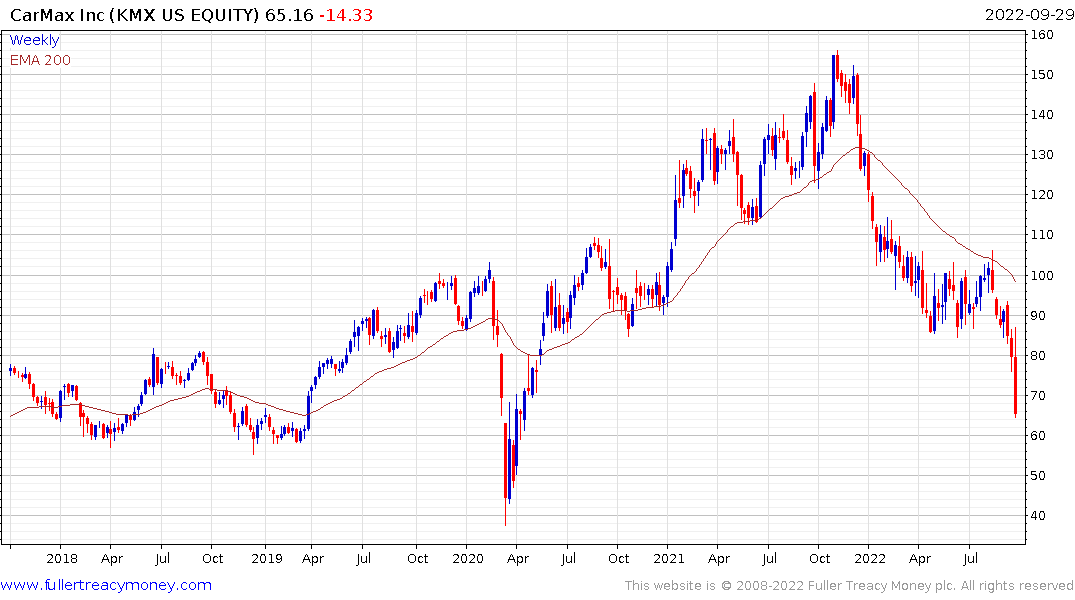1075x600 pixels.
Task: Click the www.fullertreacymoney.com link
Action: (x=106, y=585)
